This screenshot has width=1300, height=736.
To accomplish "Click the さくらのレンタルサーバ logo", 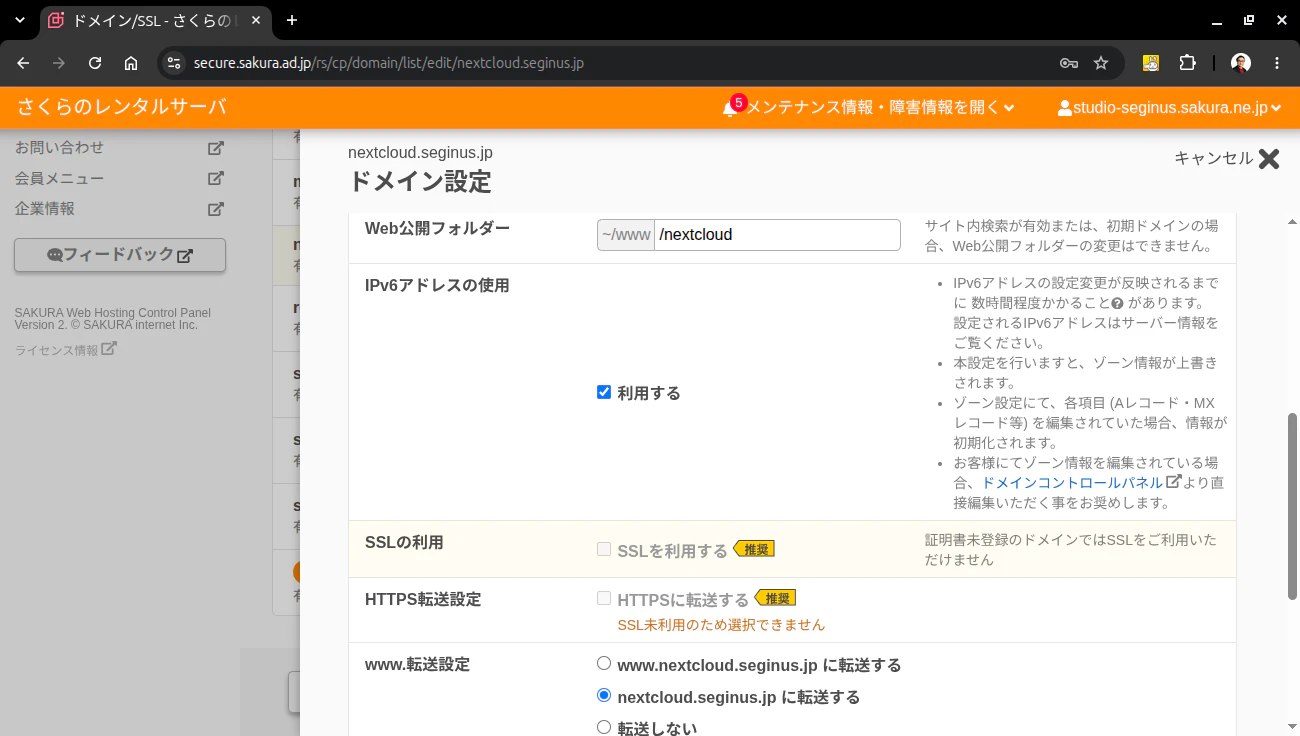I will pyautogui.click(x=122, y=107).
